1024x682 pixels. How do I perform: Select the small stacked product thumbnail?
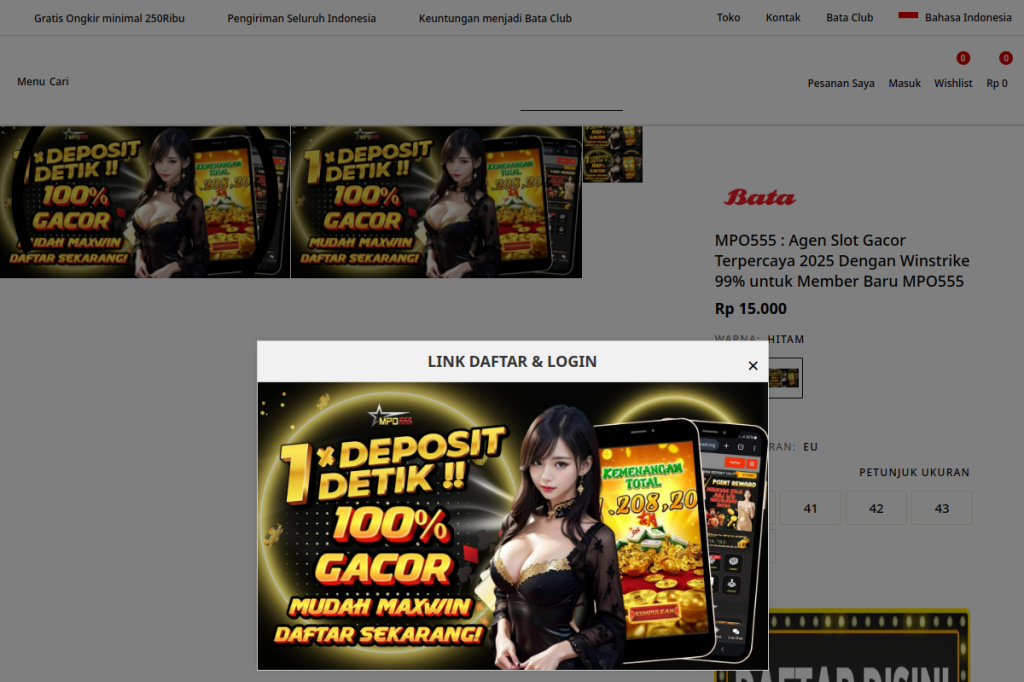[x=613, y=154]
